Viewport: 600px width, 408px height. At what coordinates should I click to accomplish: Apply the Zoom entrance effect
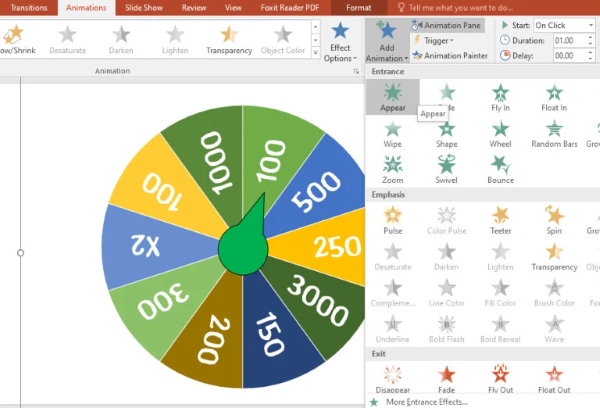coord(393,170)
